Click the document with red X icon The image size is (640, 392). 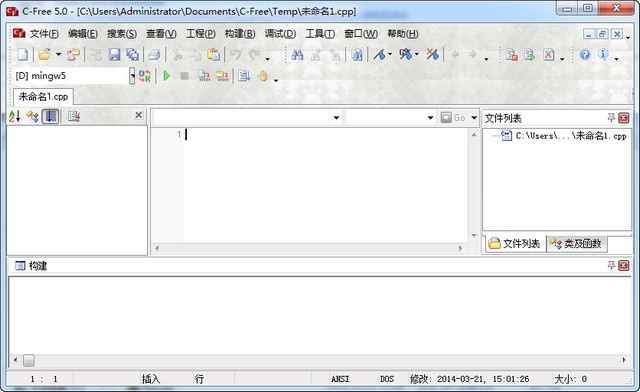(549, 54)
